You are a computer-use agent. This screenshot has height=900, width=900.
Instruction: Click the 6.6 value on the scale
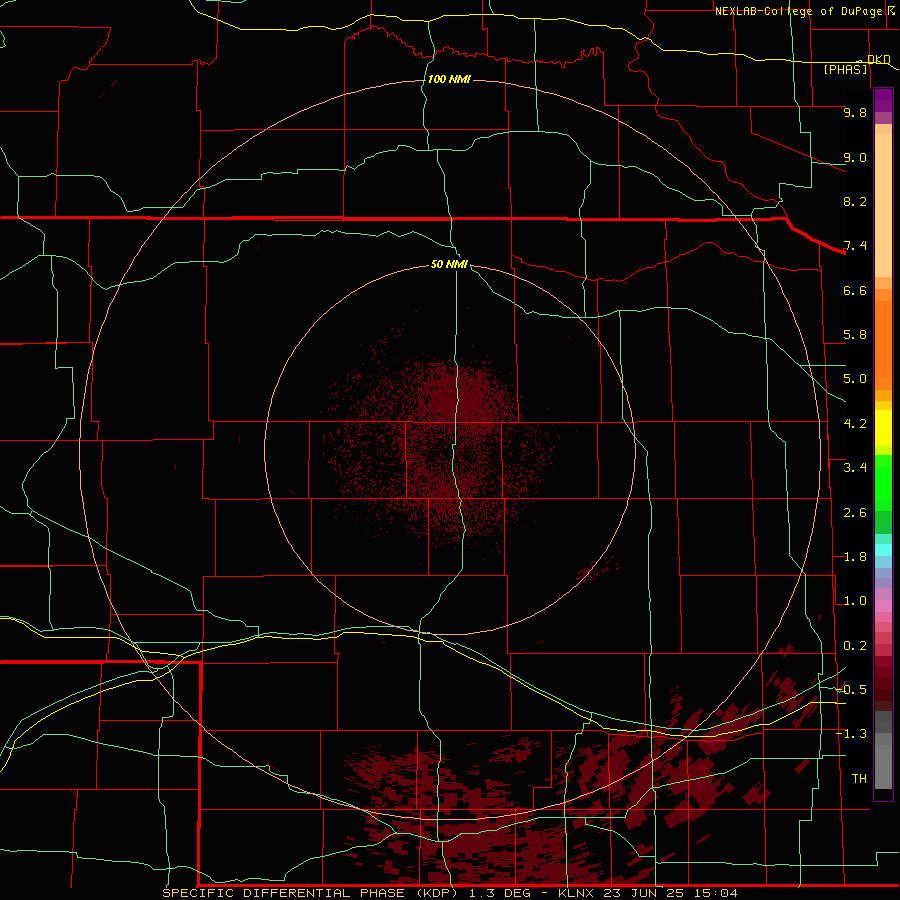(x=855, y=290)
